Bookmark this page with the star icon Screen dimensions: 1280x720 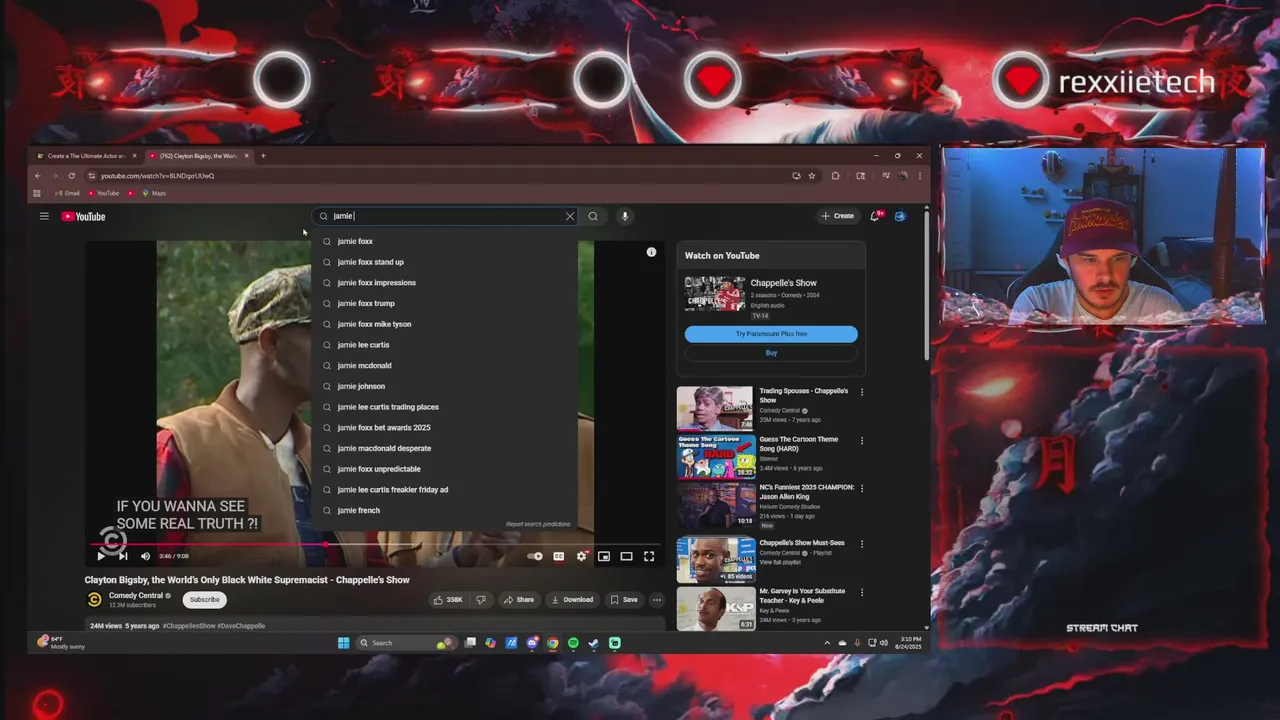[x=812, y=176]
